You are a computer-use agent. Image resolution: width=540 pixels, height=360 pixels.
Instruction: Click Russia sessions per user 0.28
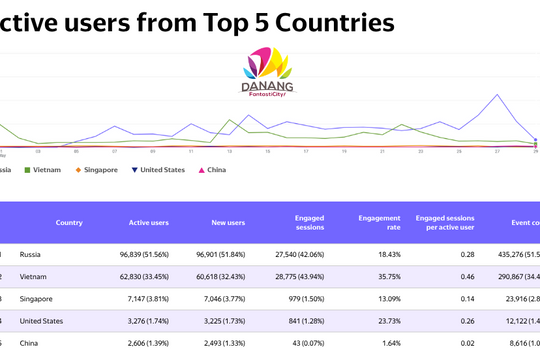click(468, 255)
